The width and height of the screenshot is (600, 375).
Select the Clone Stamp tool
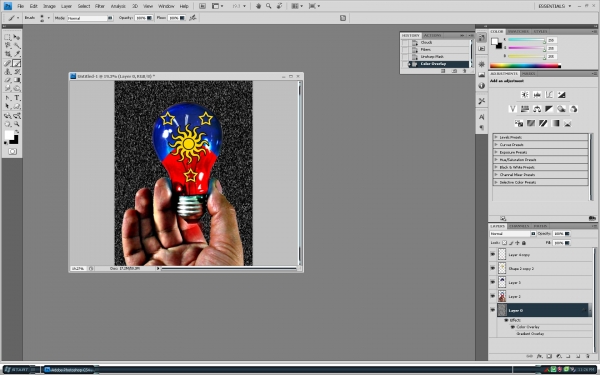coord(7,72)
